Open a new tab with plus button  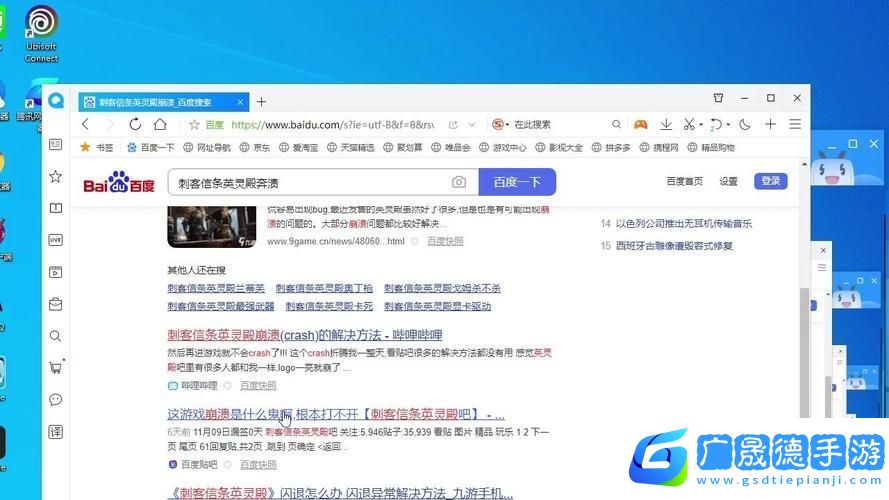pos(261,102)
